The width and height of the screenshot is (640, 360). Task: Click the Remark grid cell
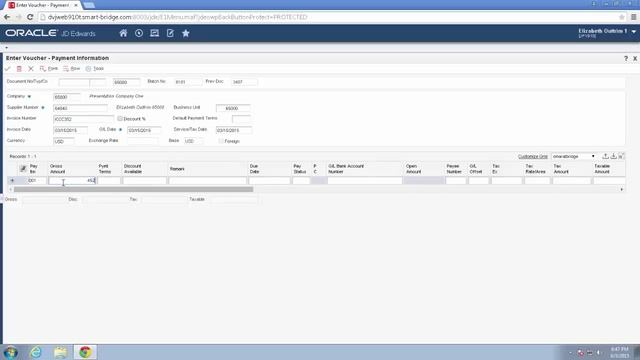pyautogui.click(x=207, y=180)
